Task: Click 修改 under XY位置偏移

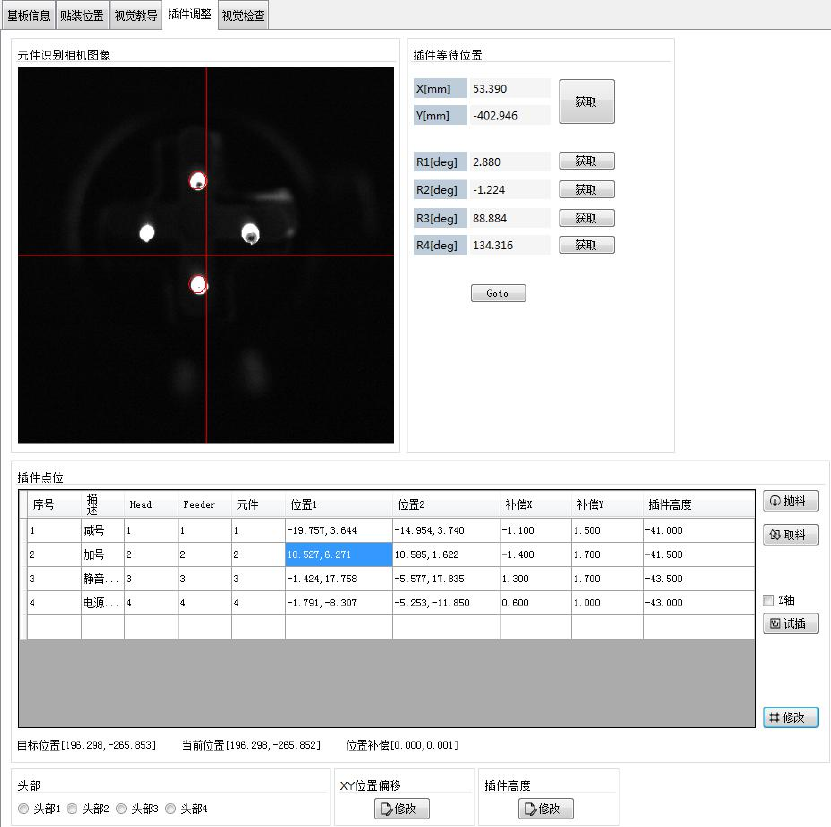Action: [x=401, y=808]
